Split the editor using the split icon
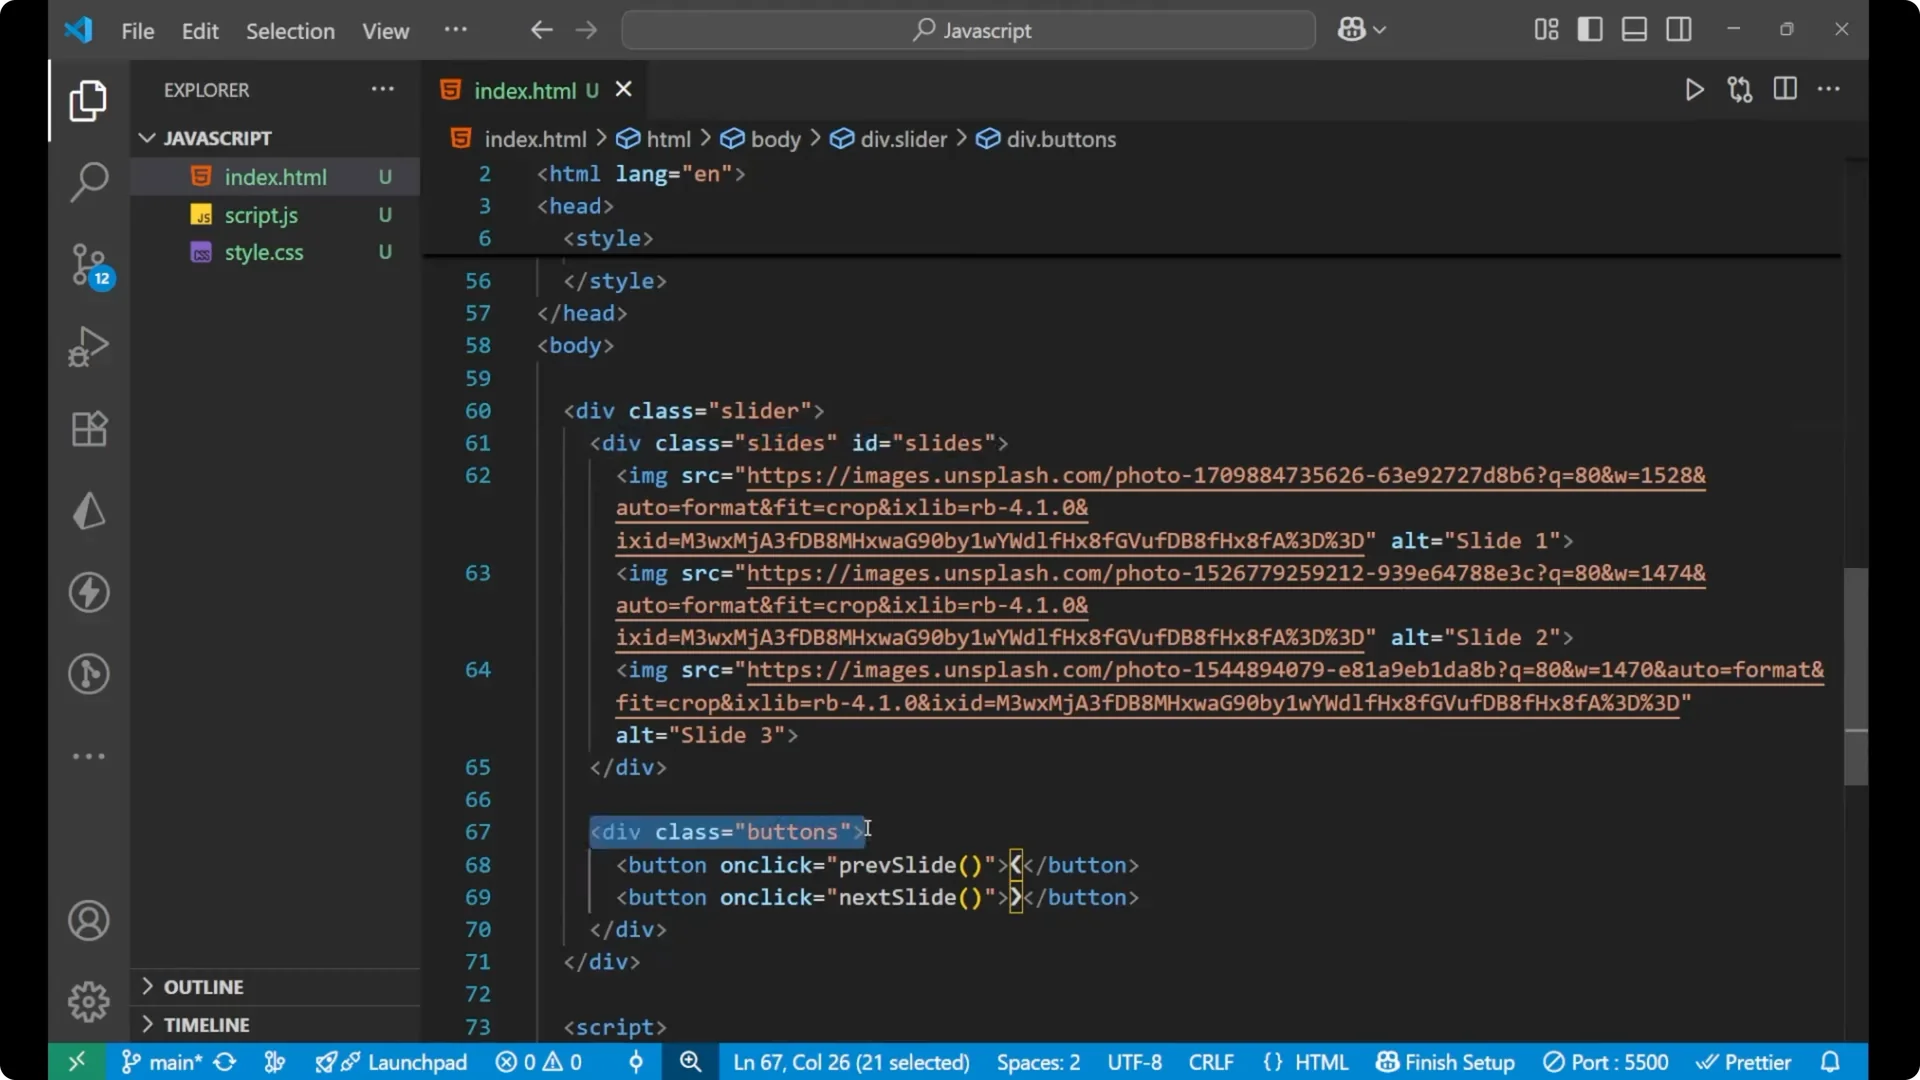This screenshot has width=1920, height=1080. tap(1785, 89)
